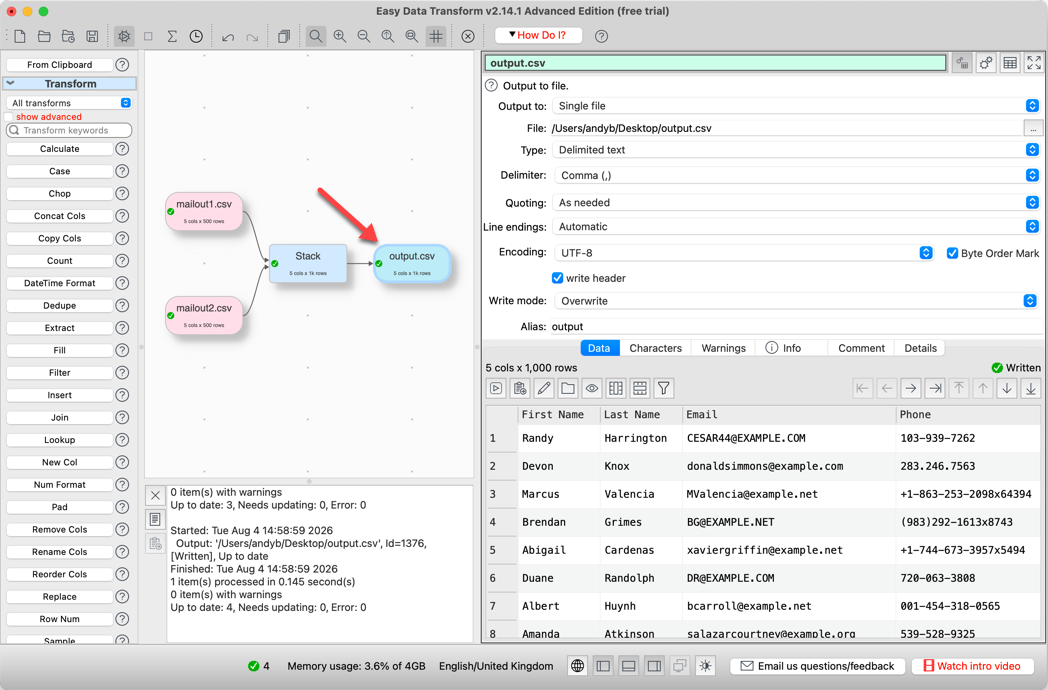1048x690 pixels.
Task: Click the expand-arrows icon beside output.csv field
Action: click(x=1034, y=63)
